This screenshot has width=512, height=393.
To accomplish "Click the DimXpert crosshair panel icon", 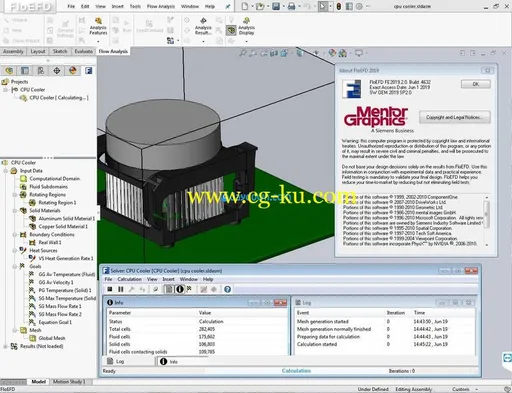I will pyautogui.click(x=57, y=70).
